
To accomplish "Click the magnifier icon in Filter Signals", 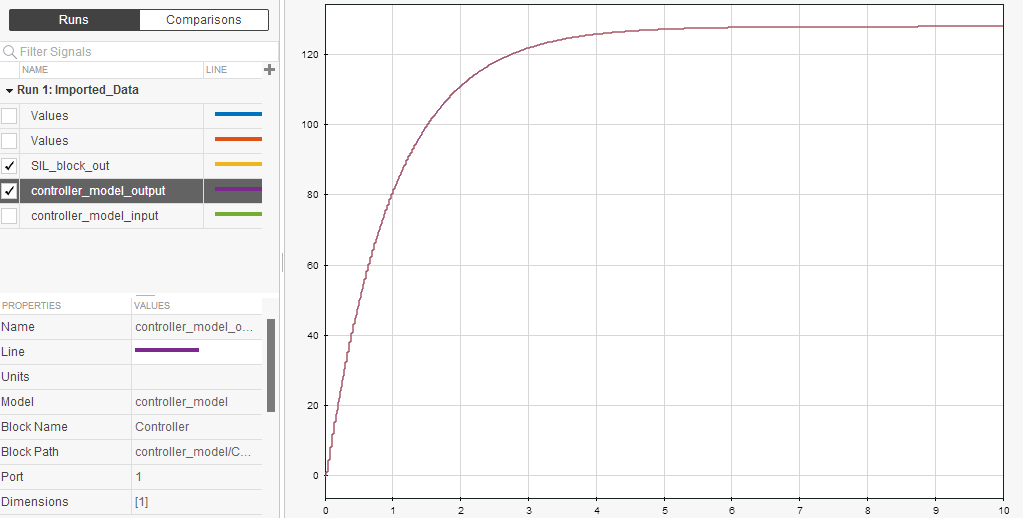I will tap(9, 52).
